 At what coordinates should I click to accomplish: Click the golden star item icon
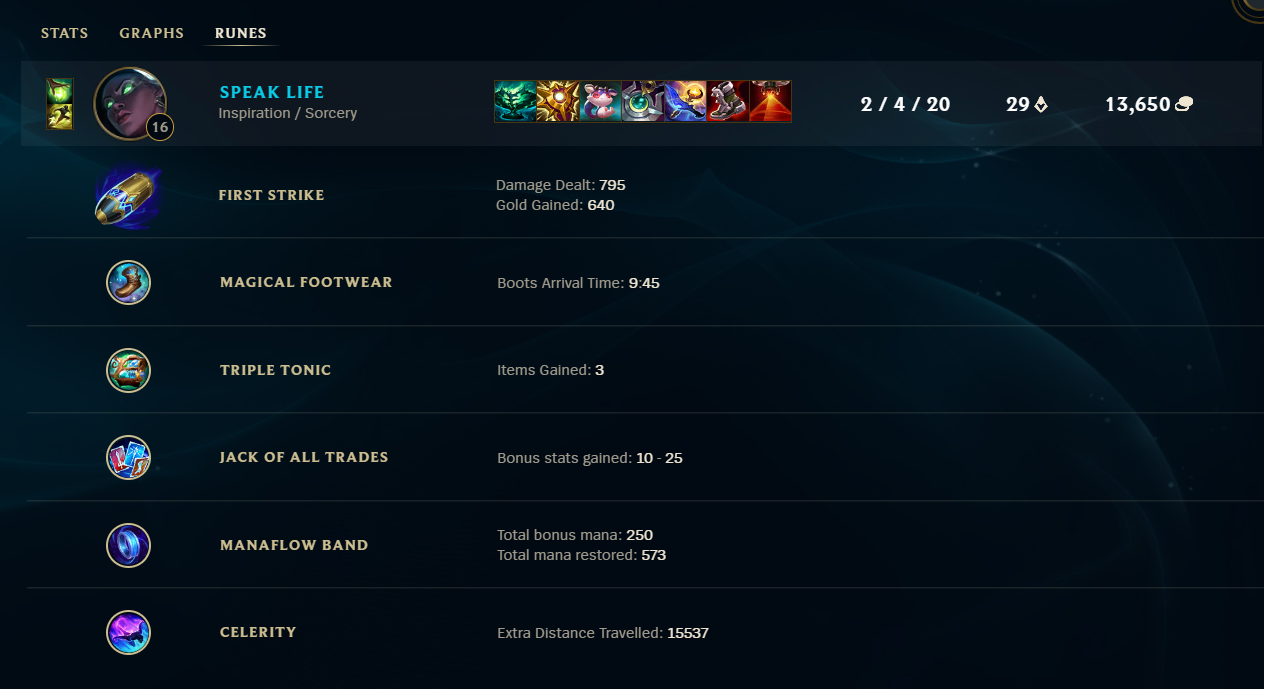point(557,102)
